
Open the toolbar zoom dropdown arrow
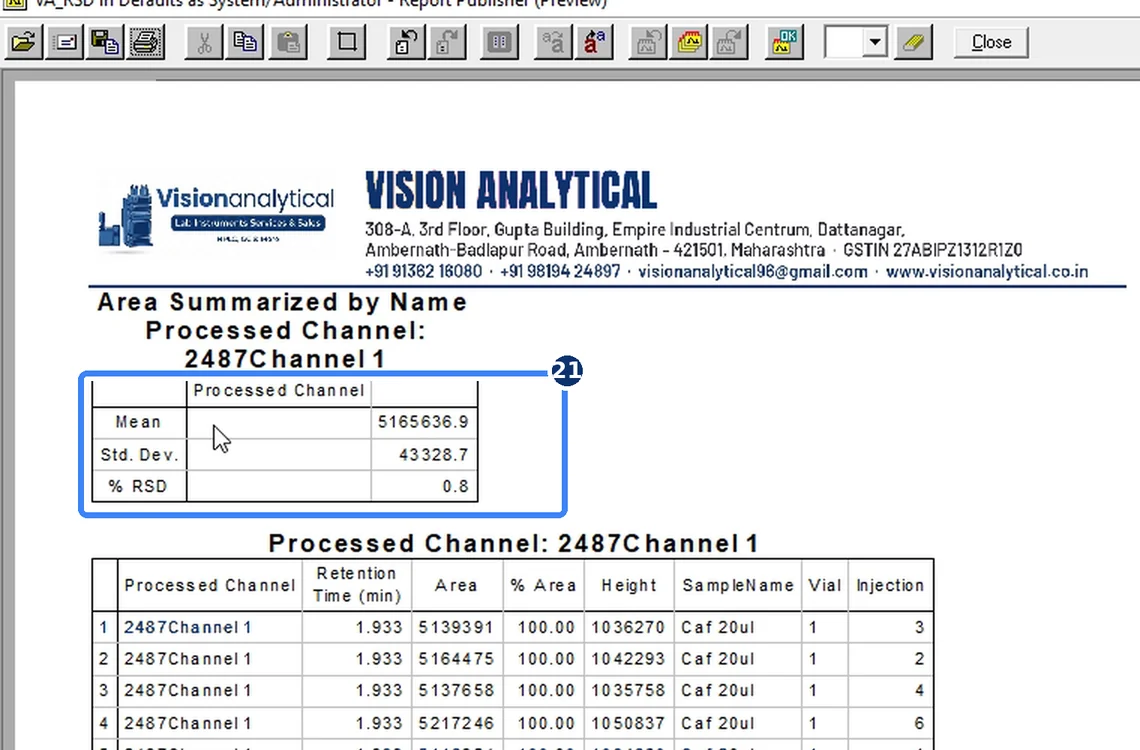pos(875,42)
